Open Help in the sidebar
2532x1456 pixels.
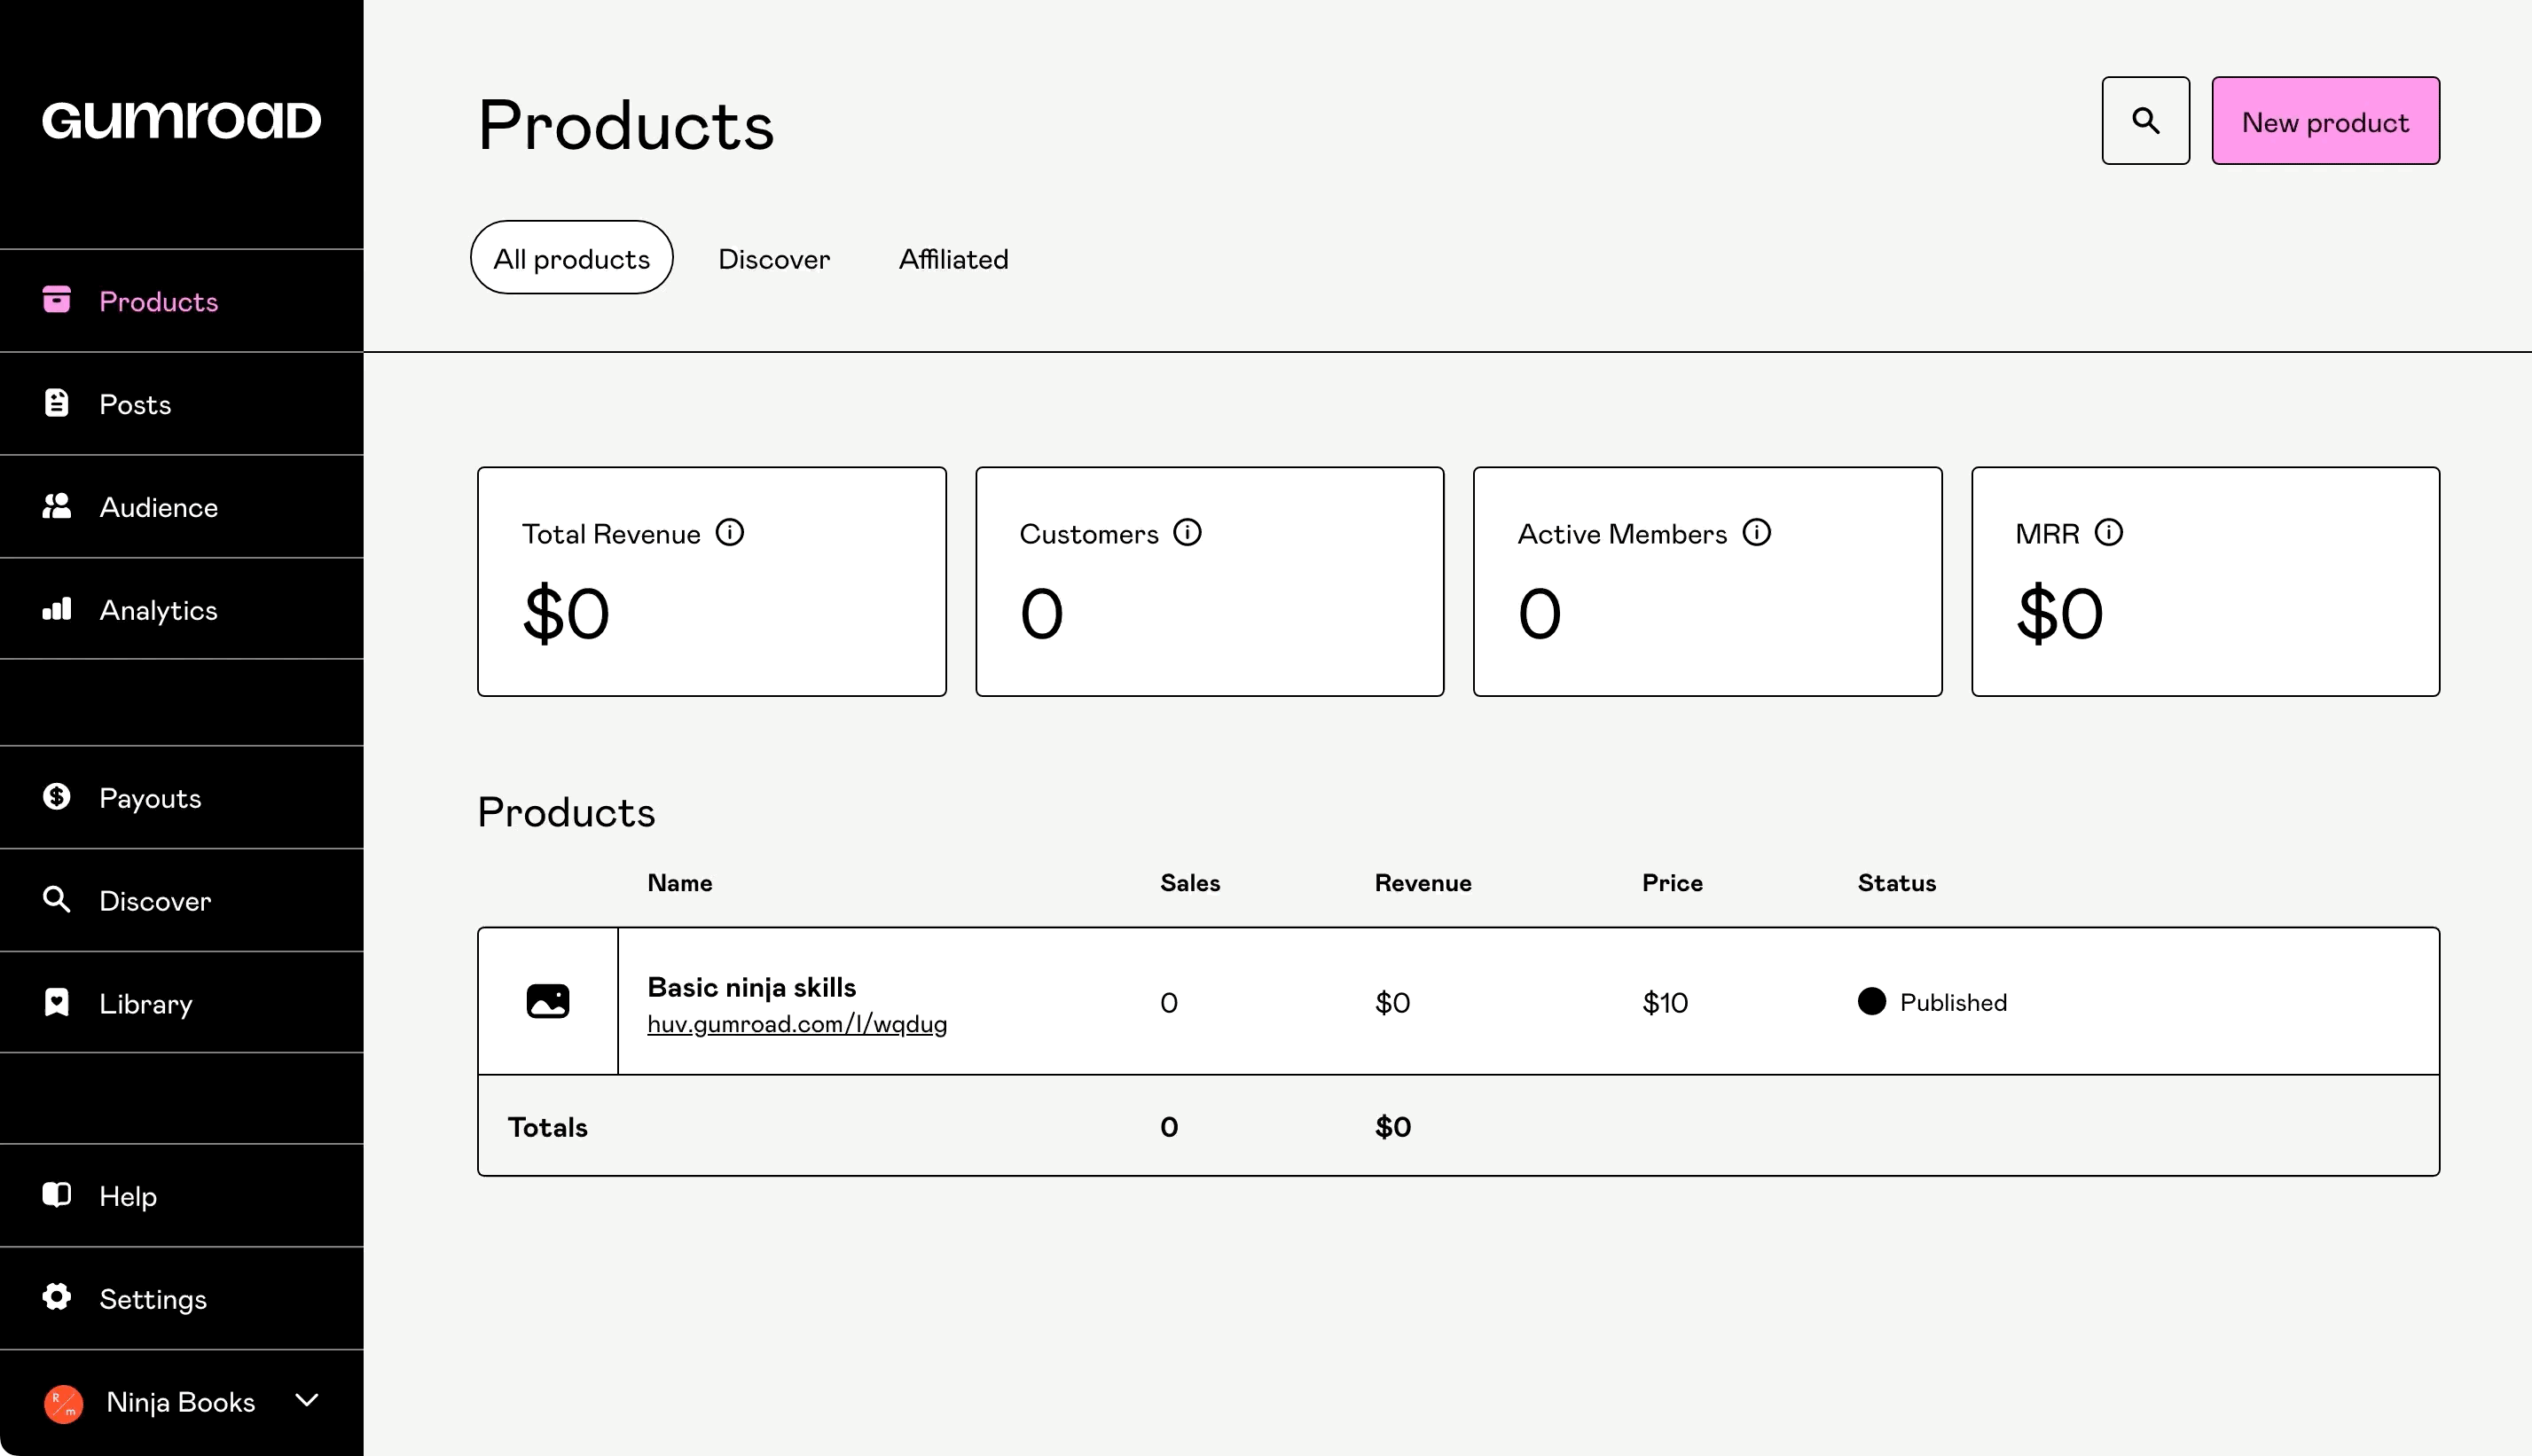(x=182, y=1196)
